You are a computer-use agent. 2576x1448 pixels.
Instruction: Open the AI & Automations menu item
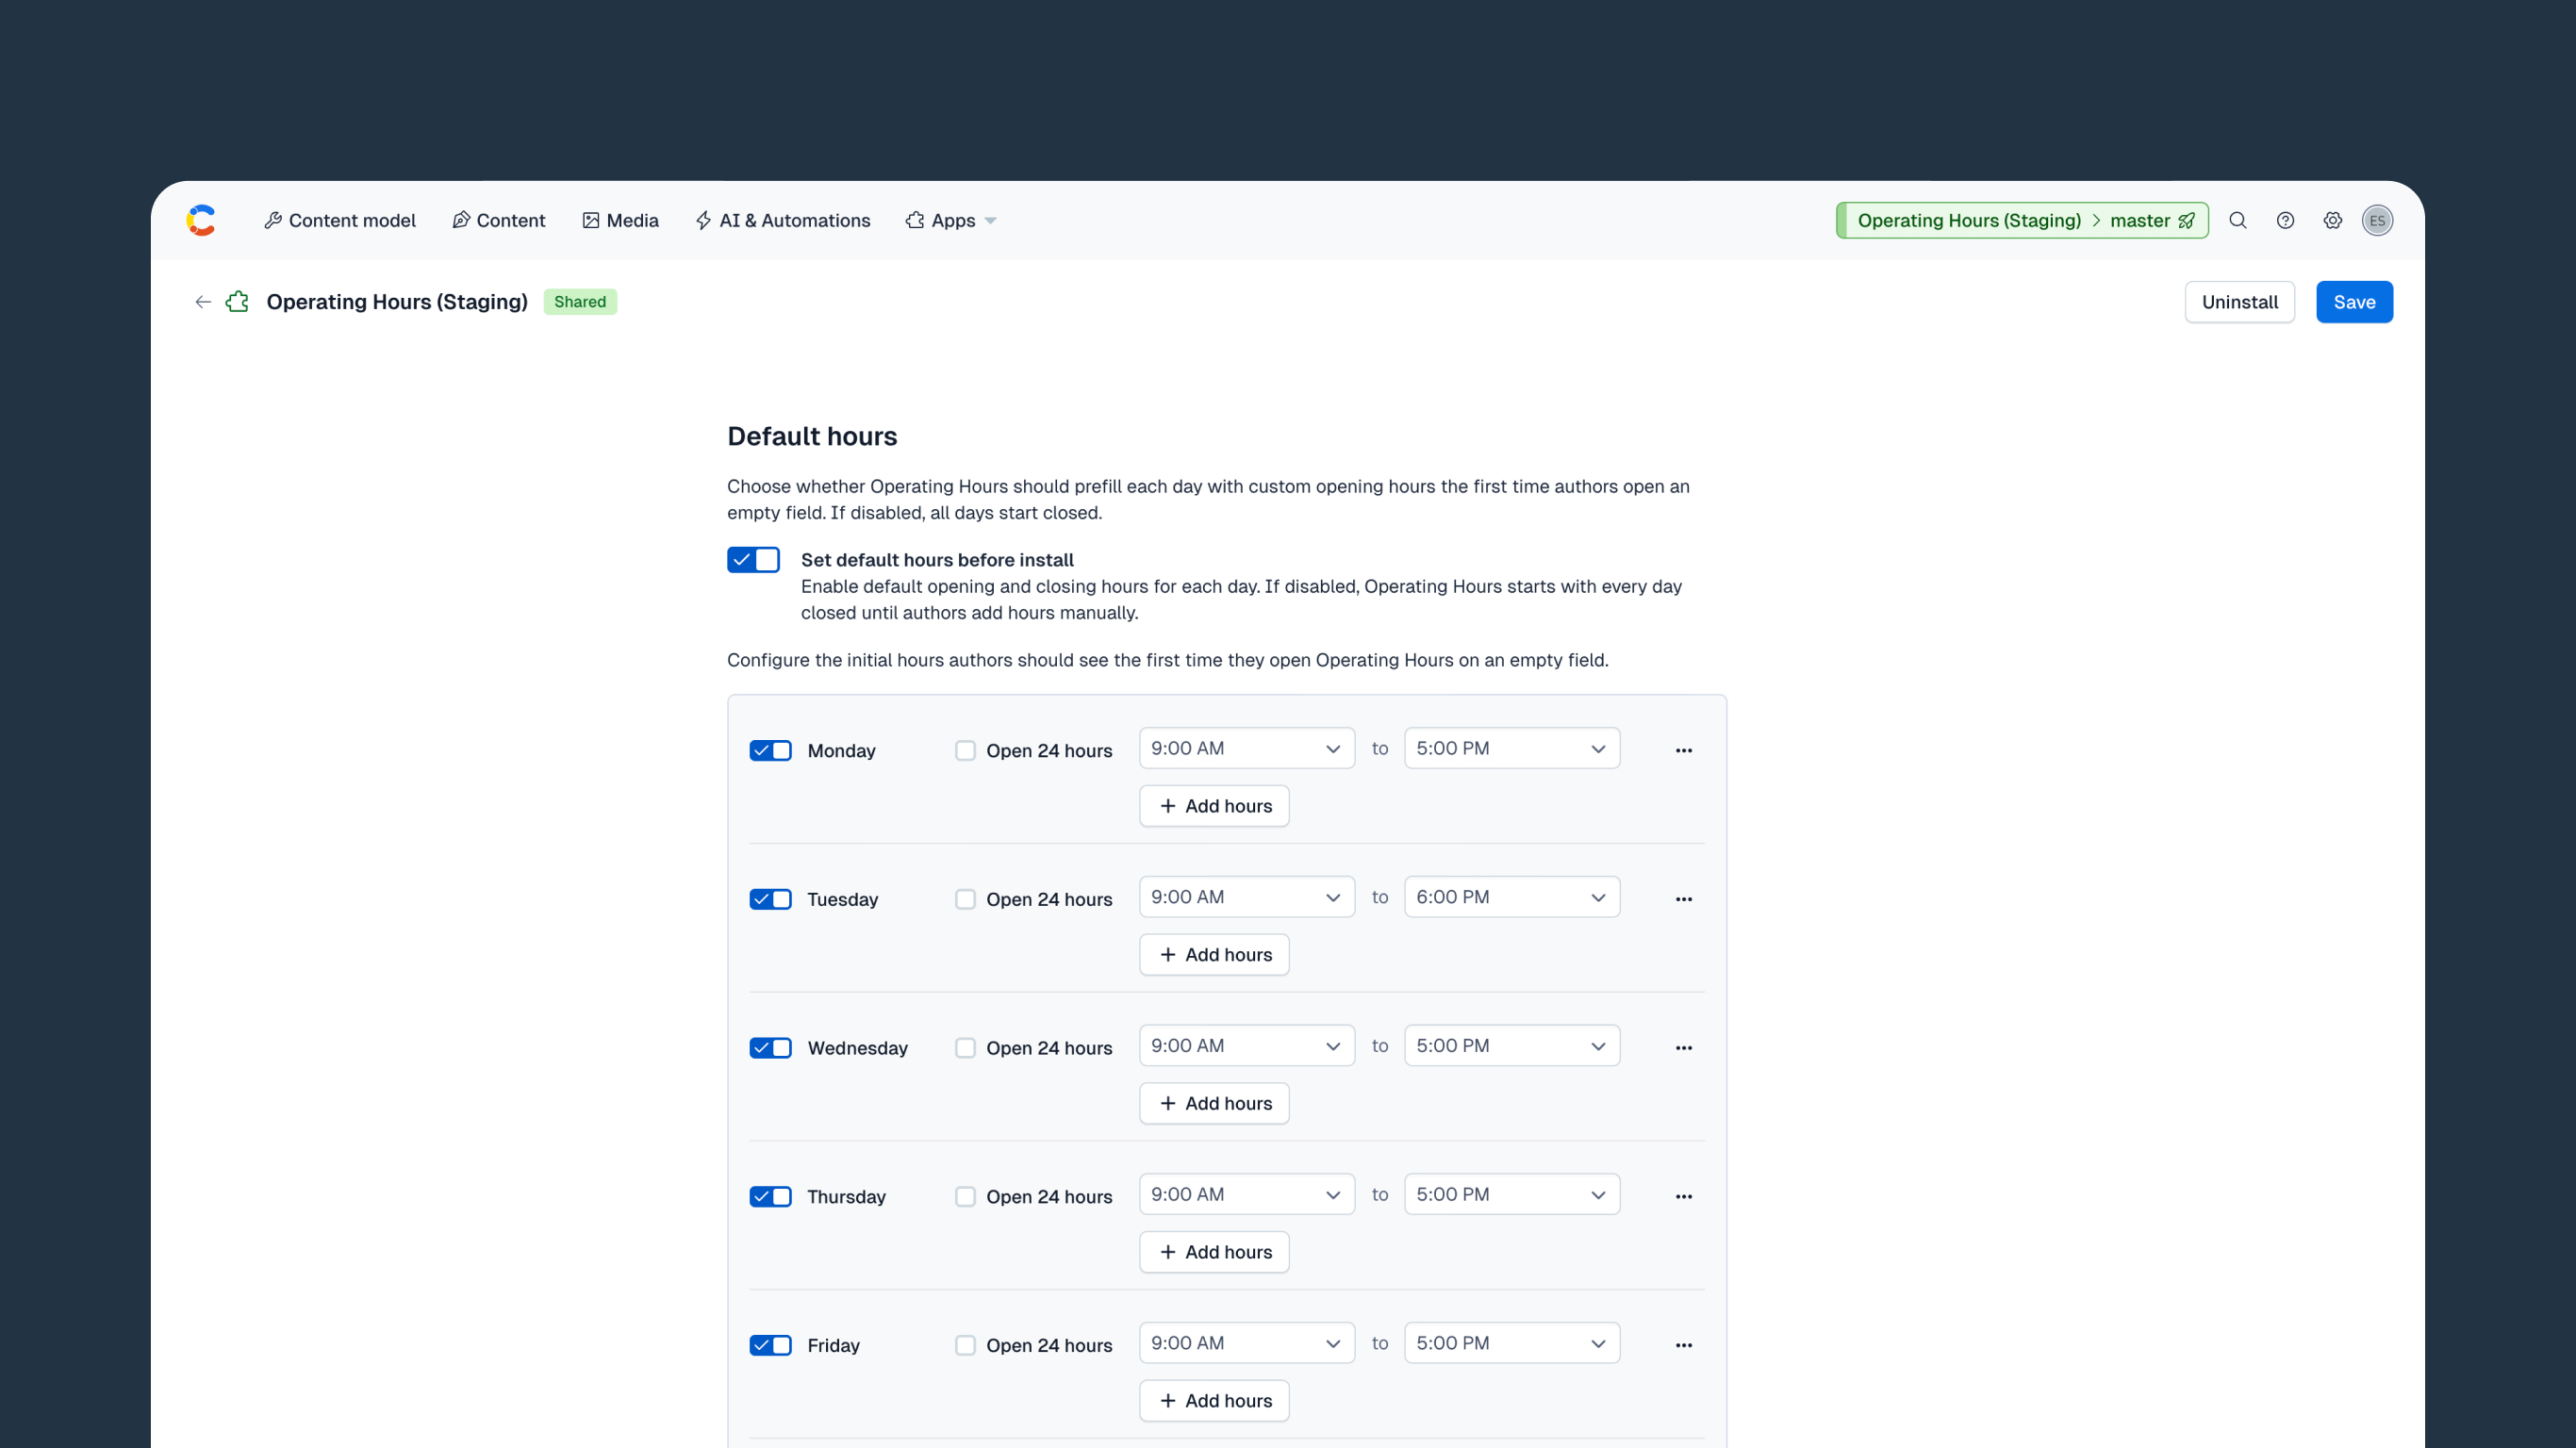783,220
